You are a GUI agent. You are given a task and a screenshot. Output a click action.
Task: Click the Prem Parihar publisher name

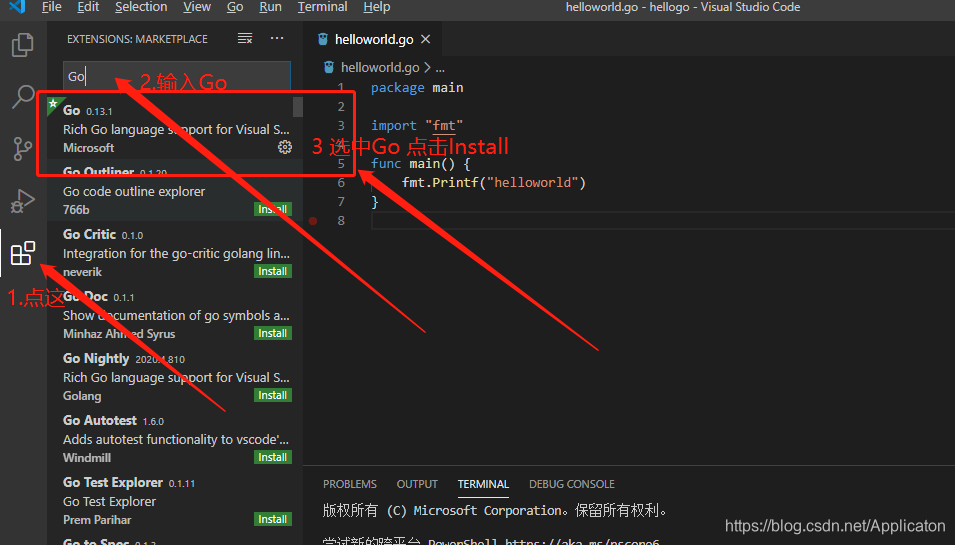[x=97, y=520]
